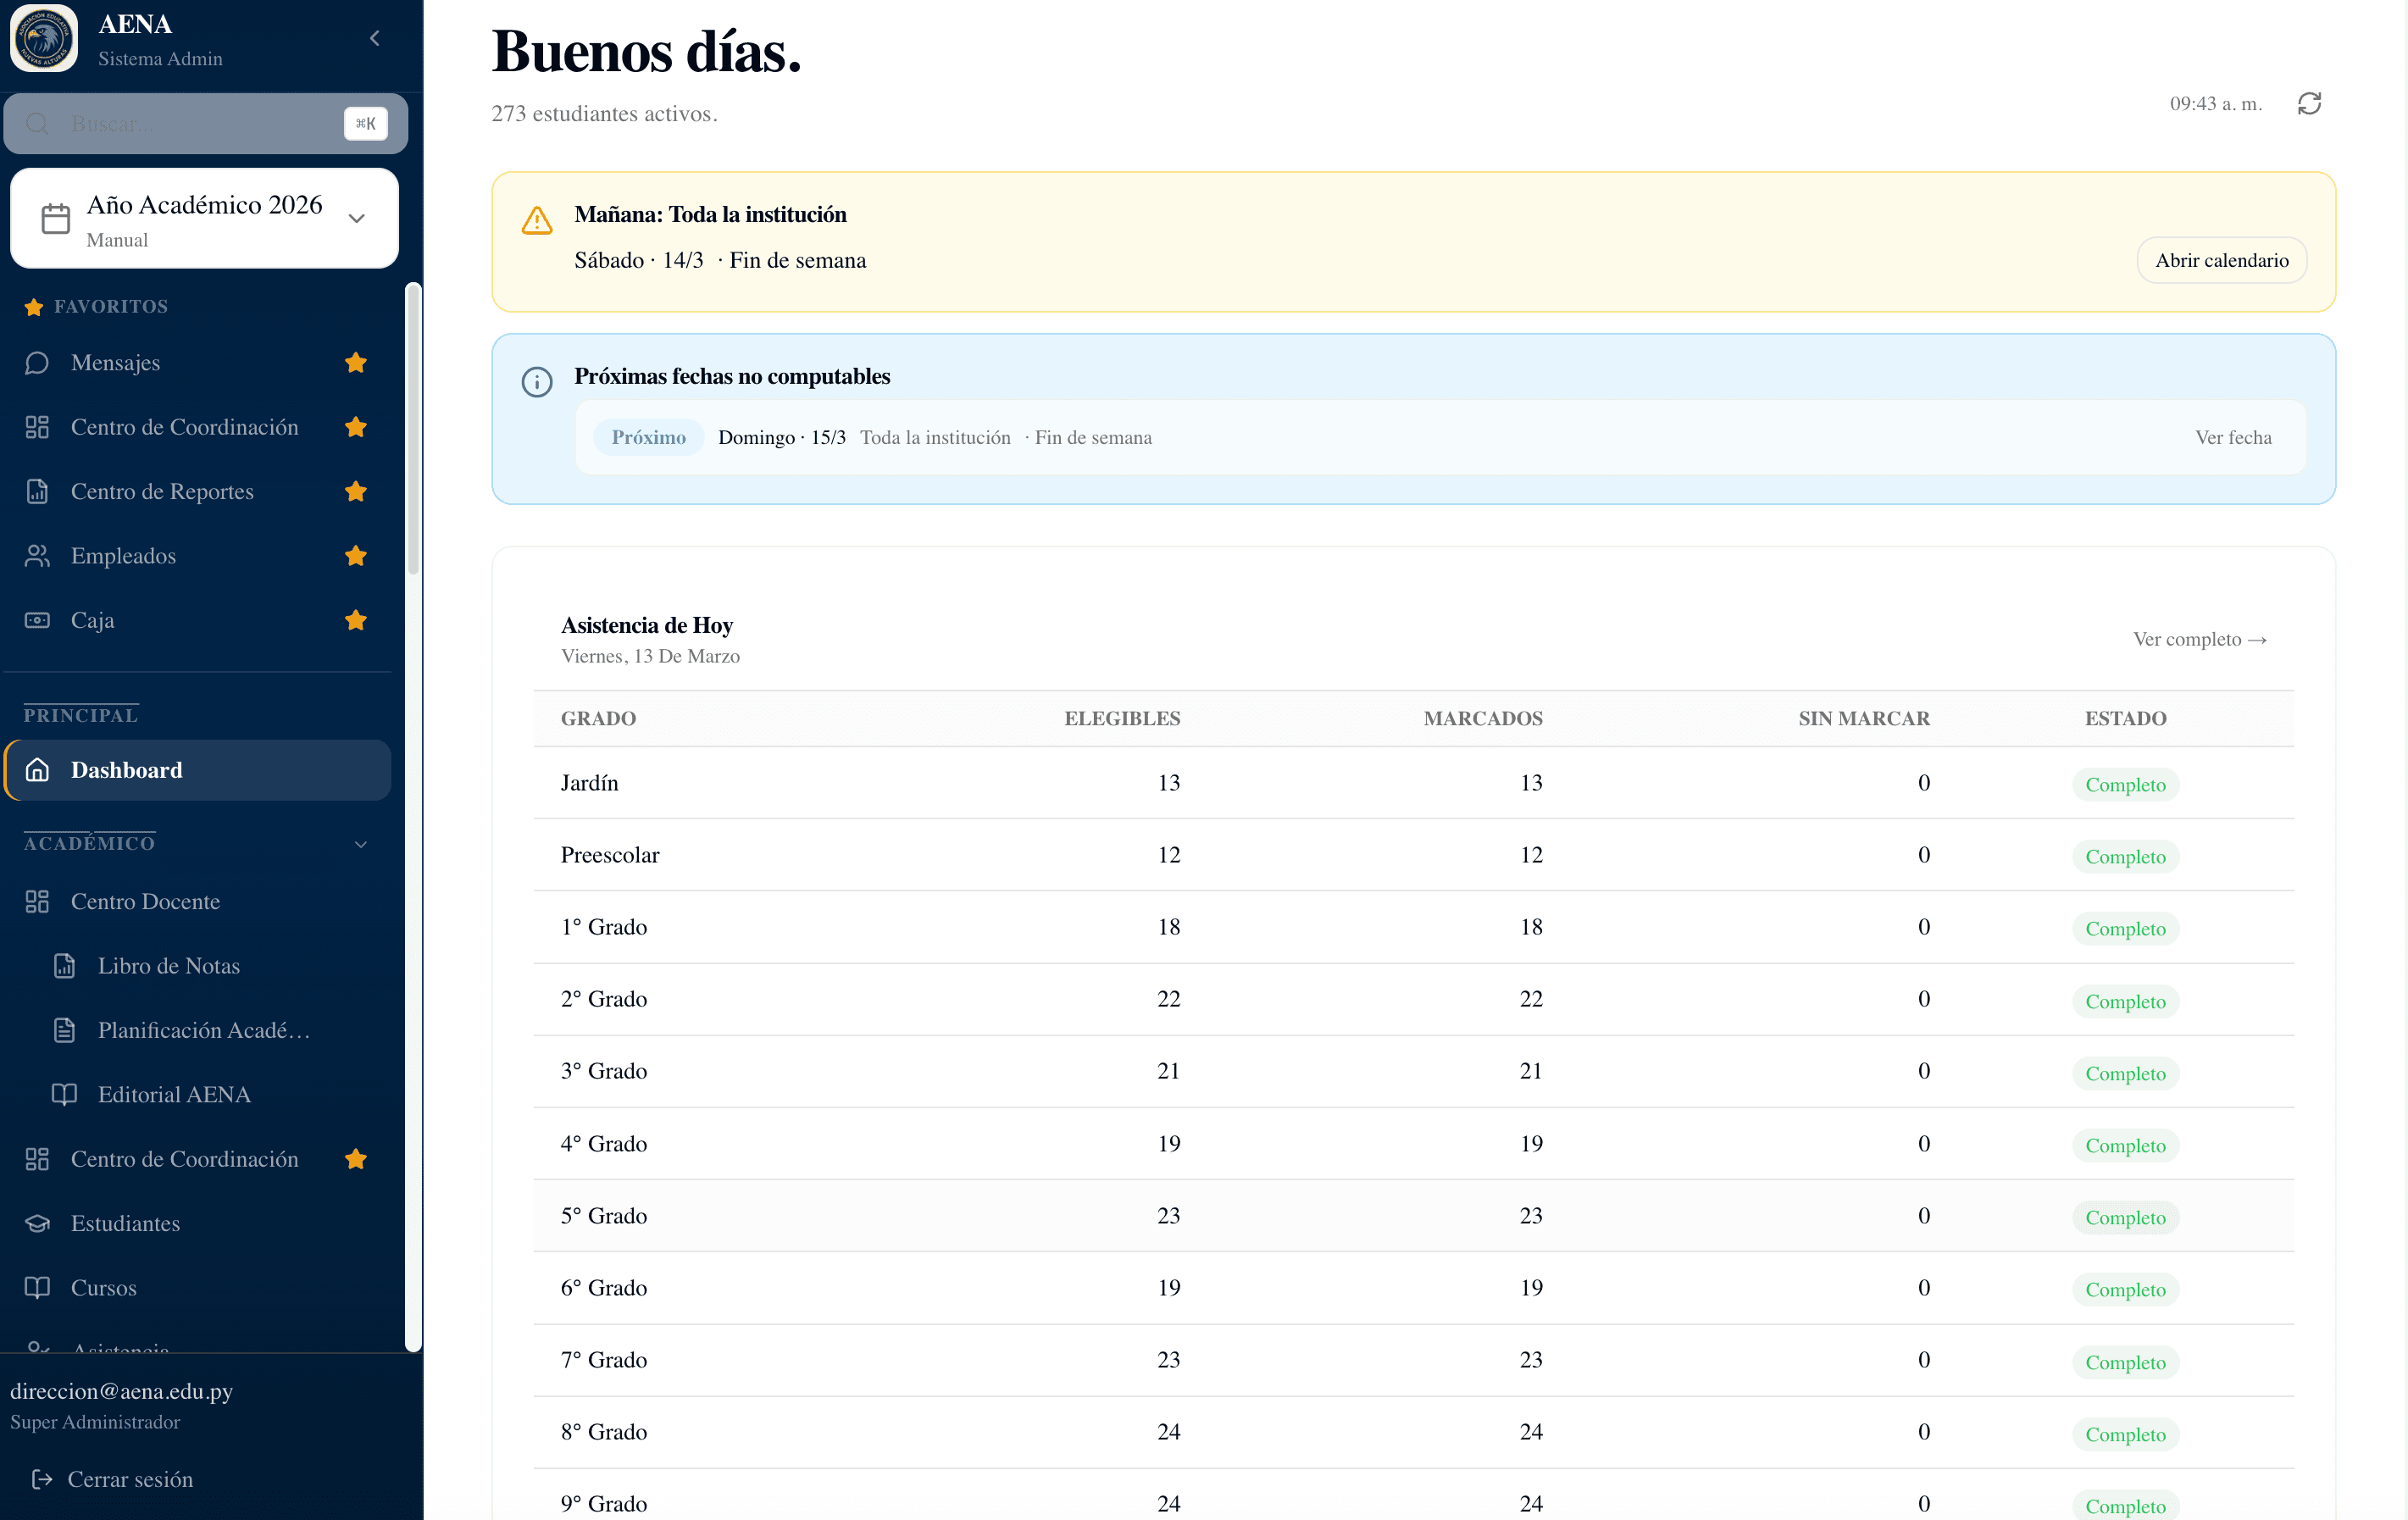2408x1520 pixels.
Task: Open the Empleados panel
Action: 123,556
